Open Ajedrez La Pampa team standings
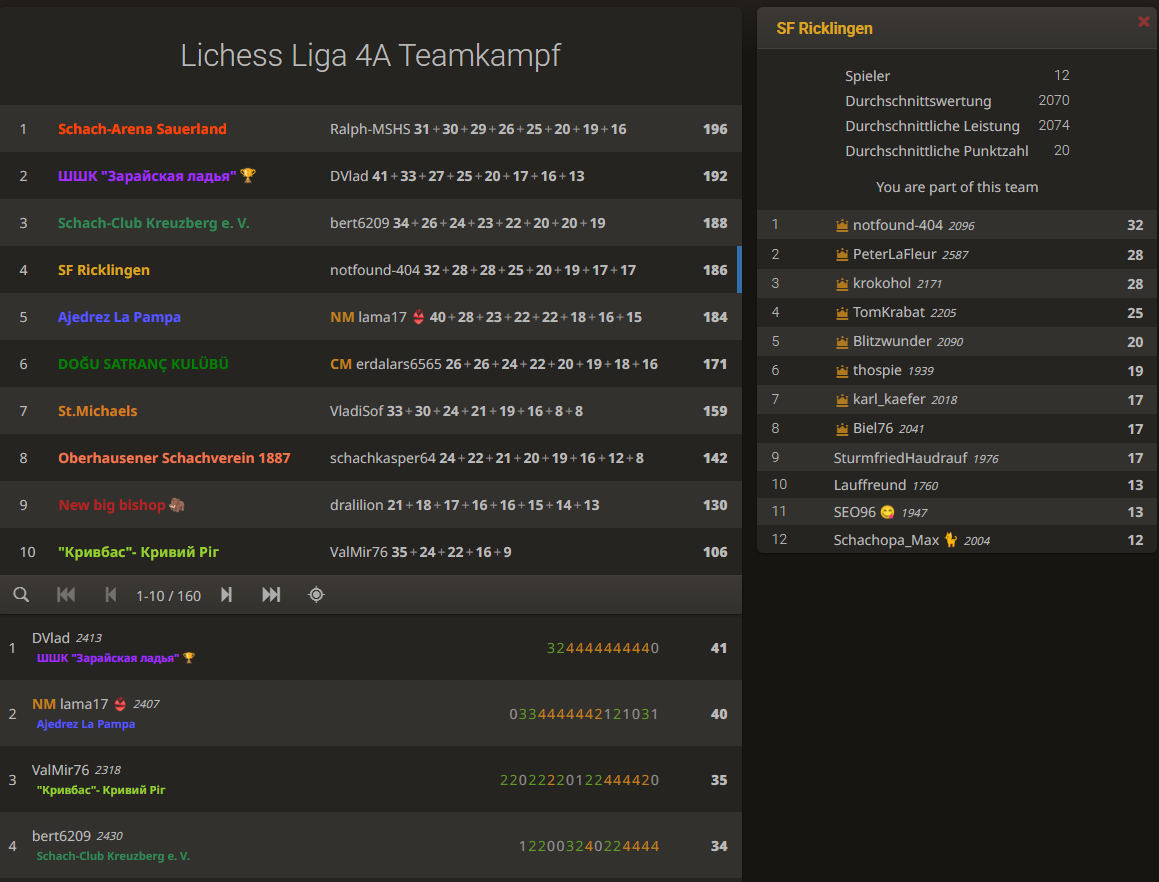The height and width of the screenshot is (882, 1159). click(x=119, y=317)
